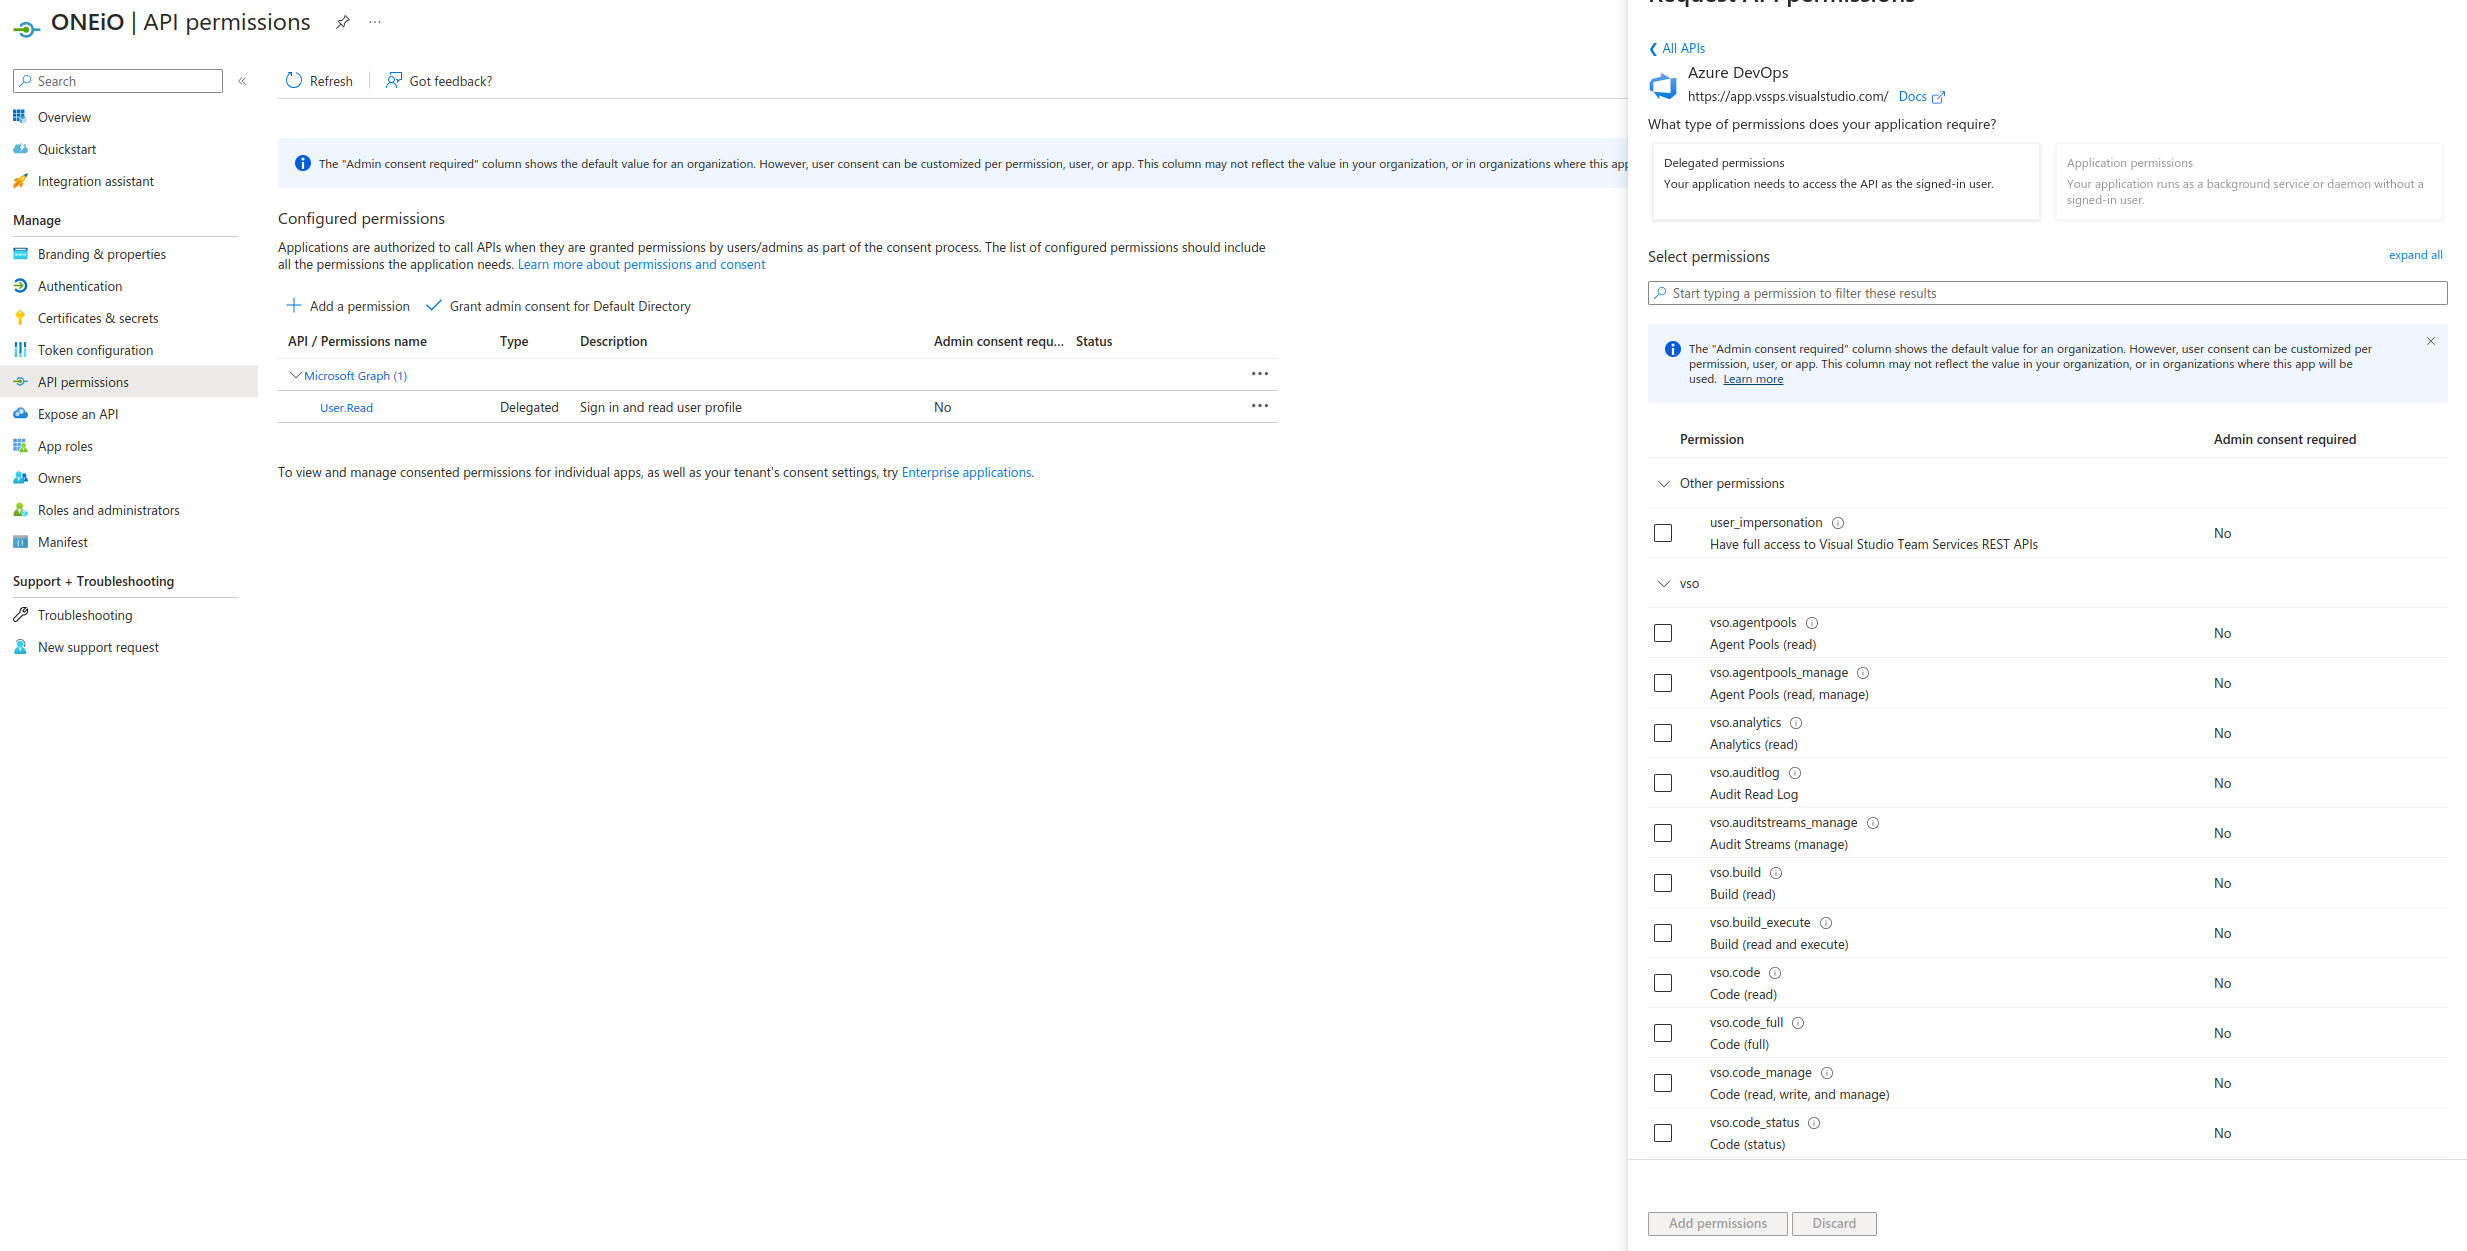
Task: Click the Troubleshooting wrench icon
Action: (20, 615)
